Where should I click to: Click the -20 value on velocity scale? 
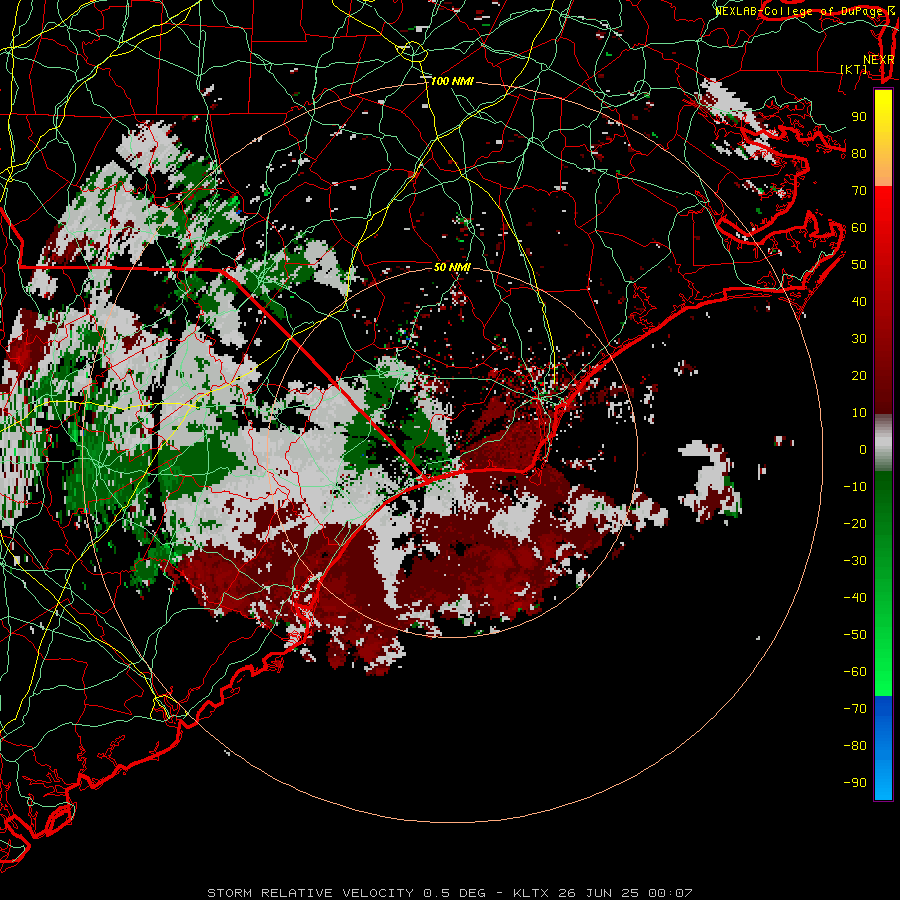click(855, 524)
